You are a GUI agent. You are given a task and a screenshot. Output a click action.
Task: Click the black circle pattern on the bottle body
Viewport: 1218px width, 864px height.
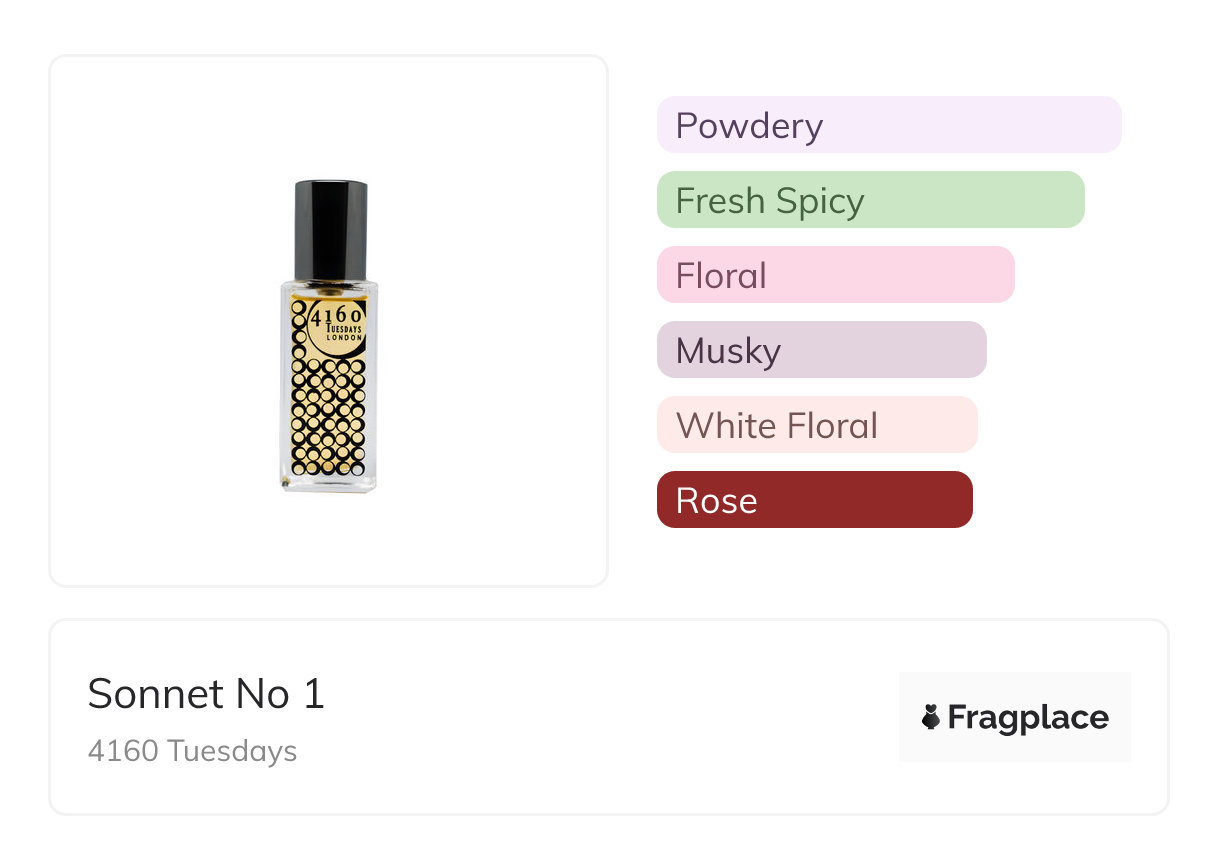[329, 418]
